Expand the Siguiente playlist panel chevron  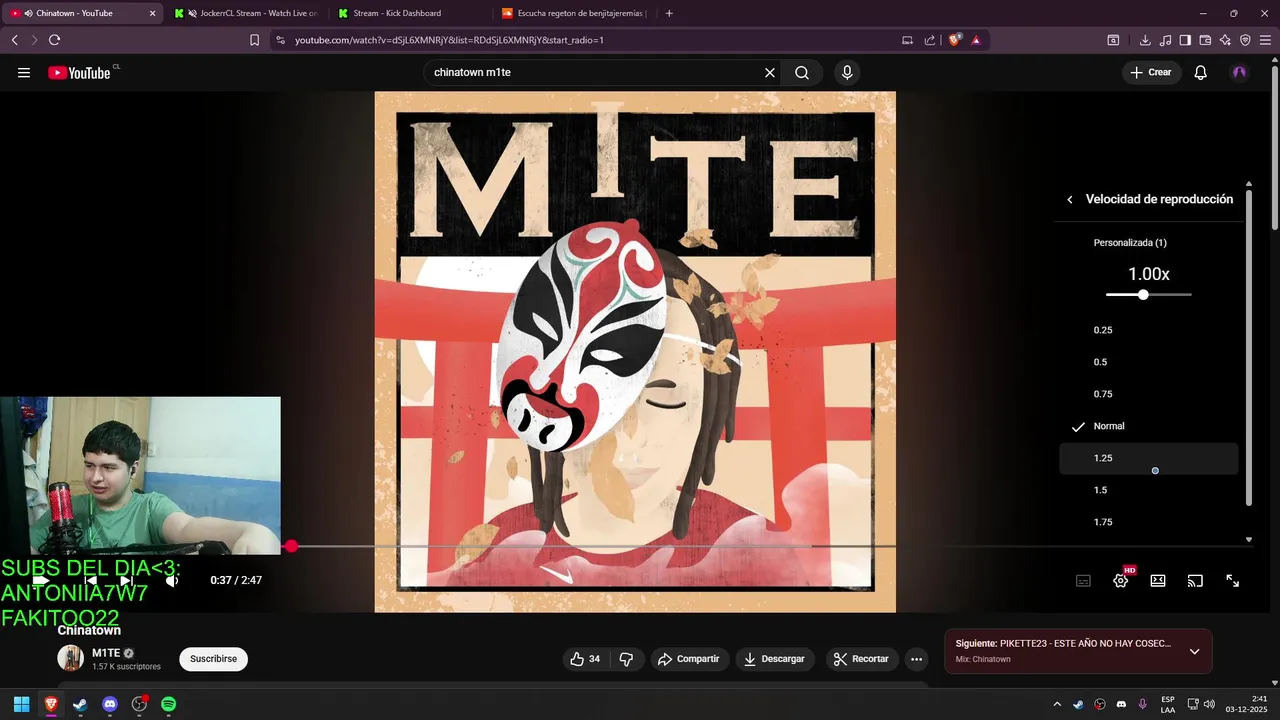pyautogui.click(x=1194, y=651)
